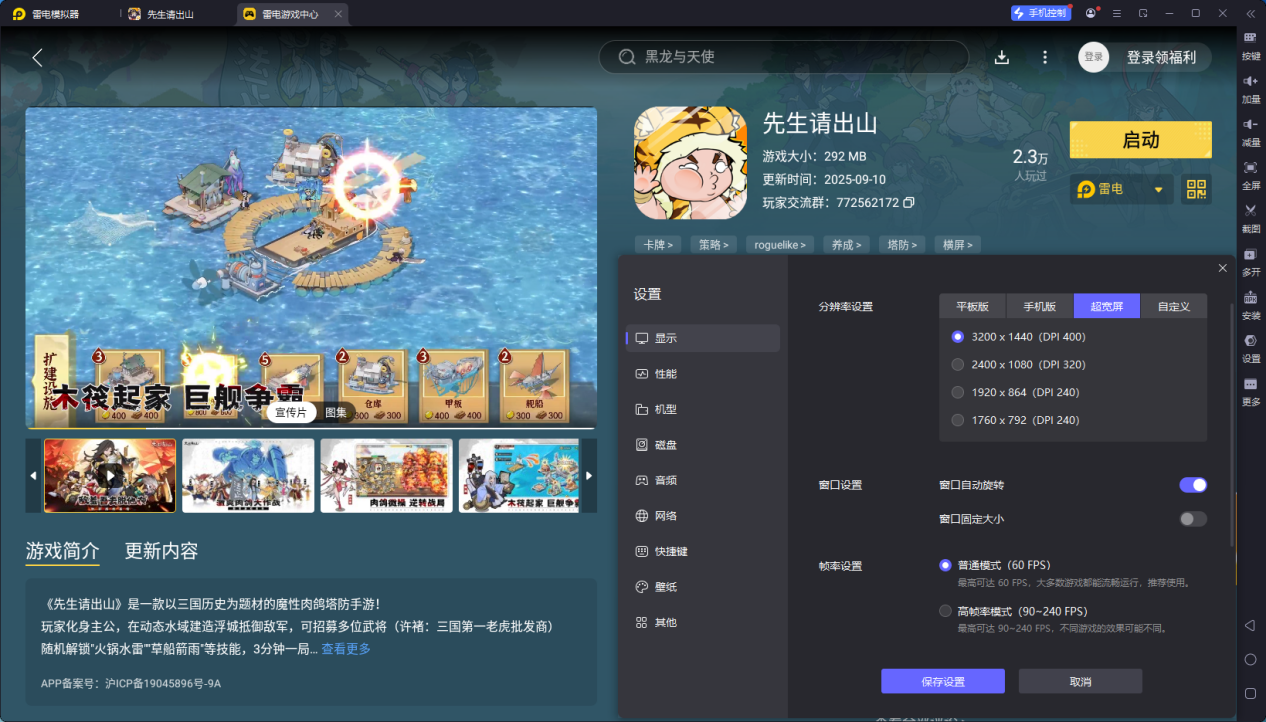
Task: Open the user account icon in the title bar
Action: tap(1090, 13)
